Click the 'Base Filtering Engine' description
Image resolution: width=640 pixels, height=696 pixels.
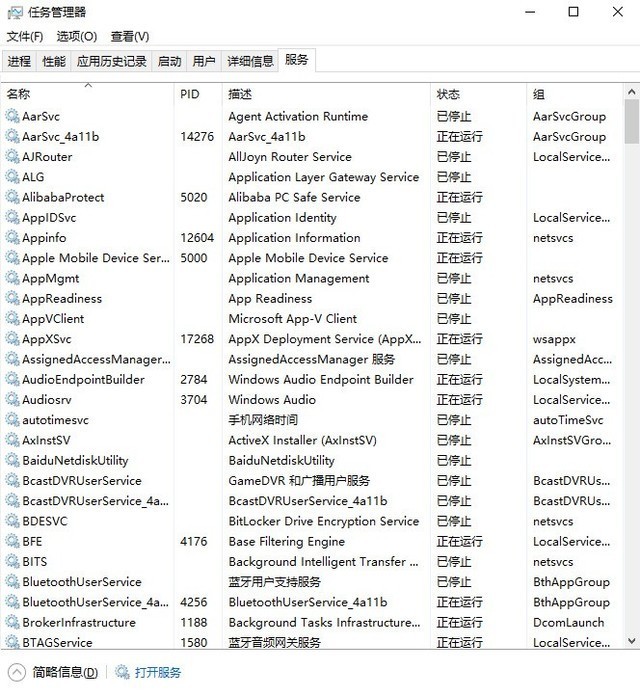(x=286, y=542)
